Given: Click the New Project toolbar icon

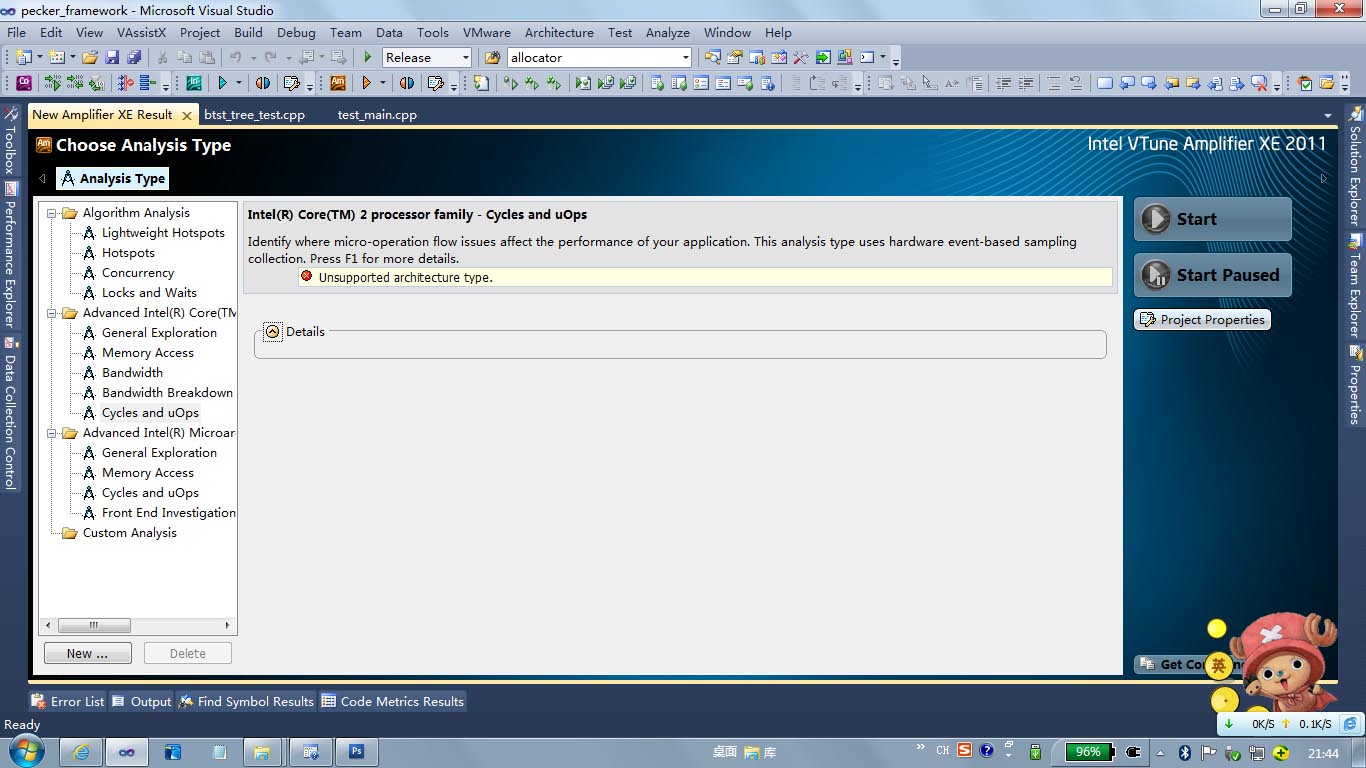Looking at the screenshot, I should point(23,57).
